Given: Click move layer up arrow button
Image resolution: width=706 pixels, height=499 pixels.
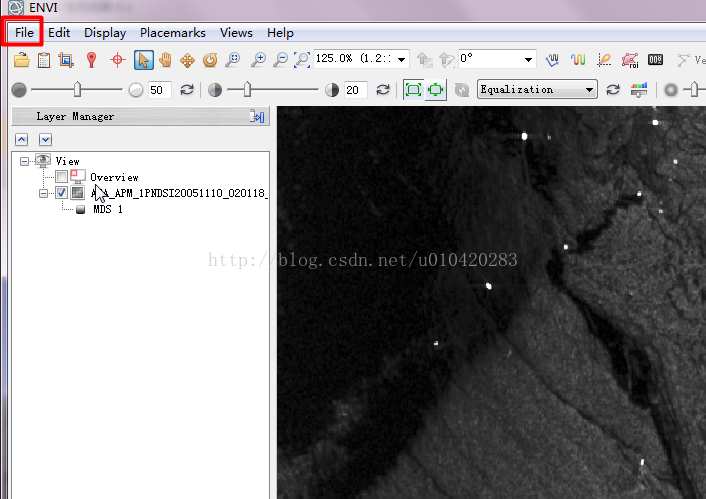Looking at the screenshot, I should pyautogui.click(x=22, y=140).
